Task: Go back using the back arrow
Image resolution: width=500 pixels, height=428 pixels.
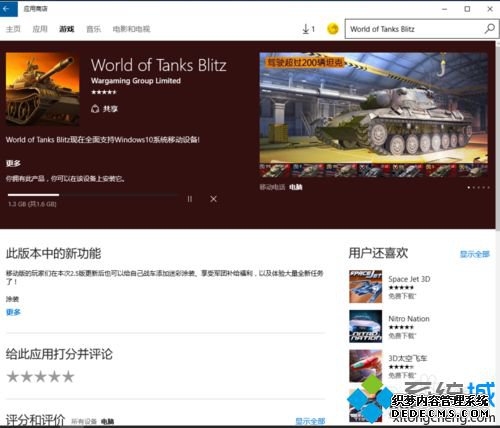Action: pos(9,8)
